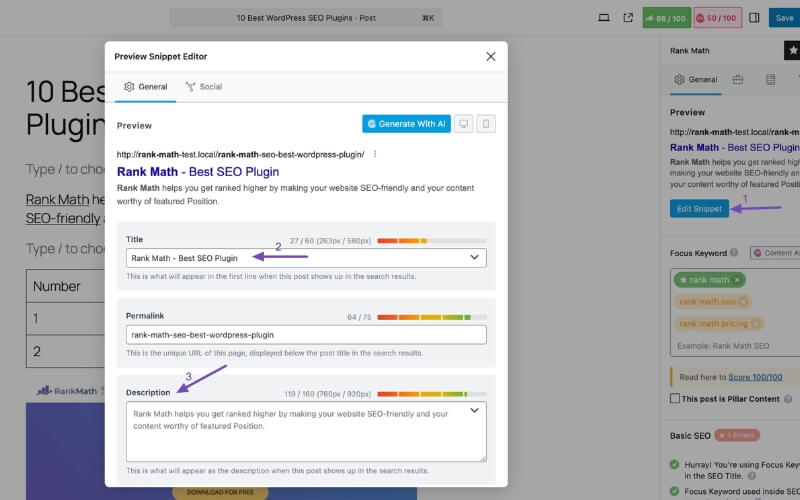
Task: Open the Schema tab icon in Rank Math sidebar
Action: tap(771, 79)
